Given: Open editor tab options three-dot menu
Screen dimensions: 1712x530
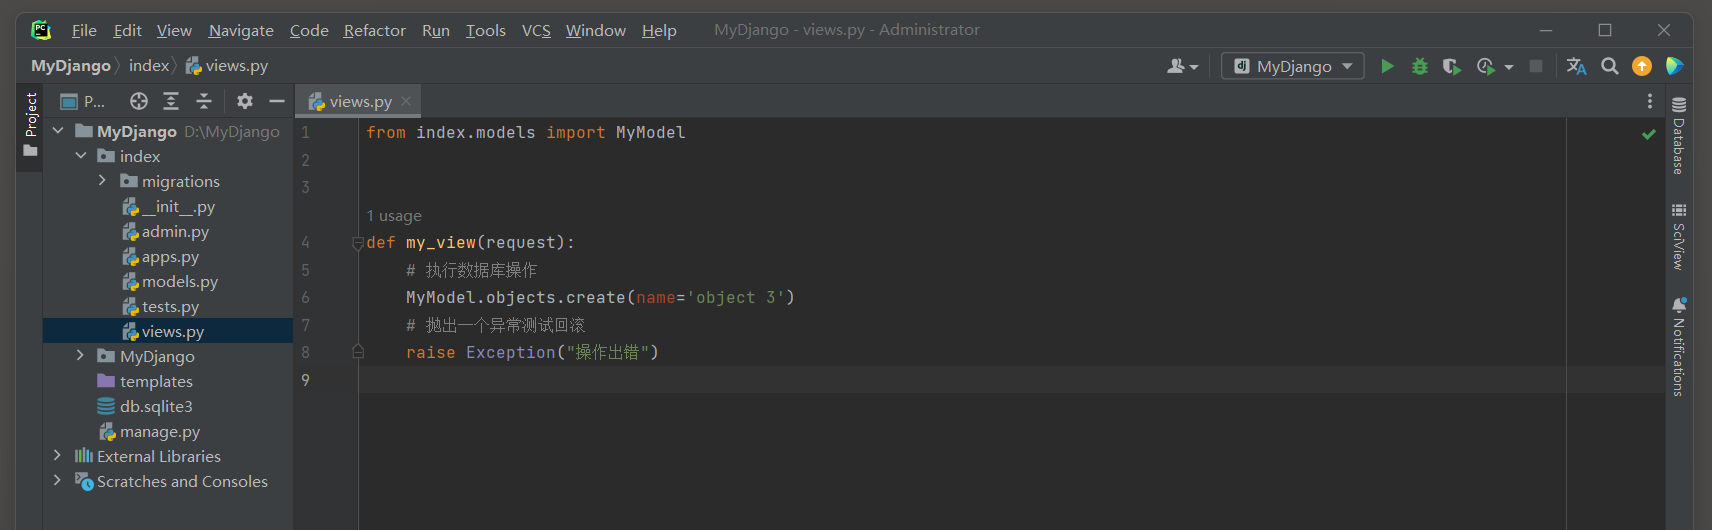Looking at the screenshot, I should (x=1650, y=101).
